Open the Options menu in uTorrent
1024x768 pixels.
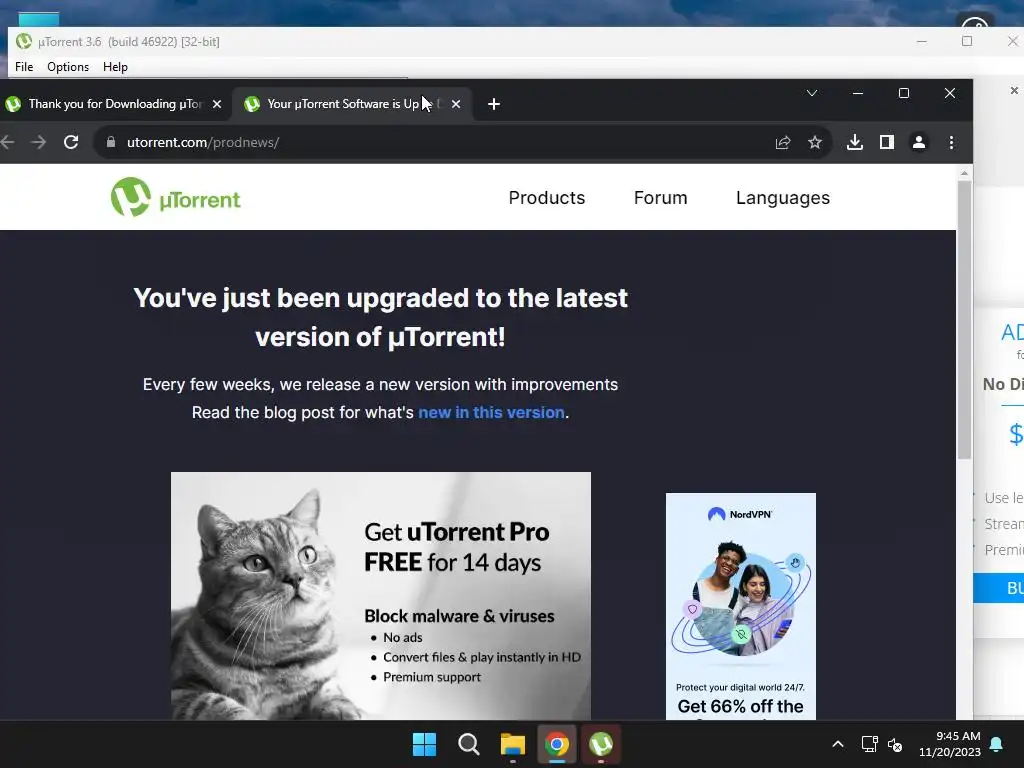[x=68, y=67]
